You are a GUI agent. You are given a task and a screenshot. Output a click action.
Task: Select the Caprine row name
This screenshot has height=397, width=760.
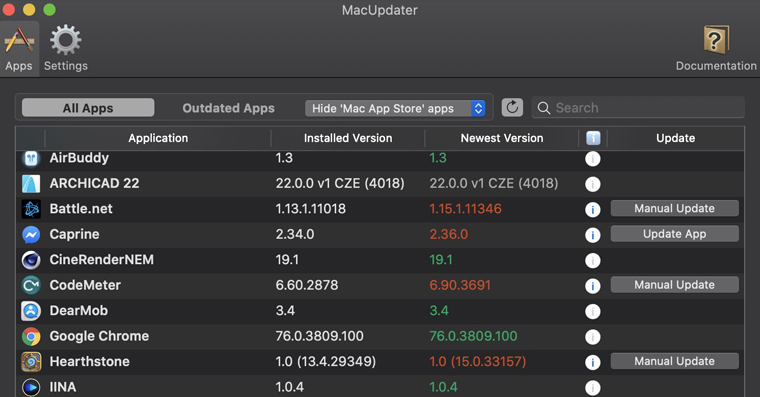point(74,235)
